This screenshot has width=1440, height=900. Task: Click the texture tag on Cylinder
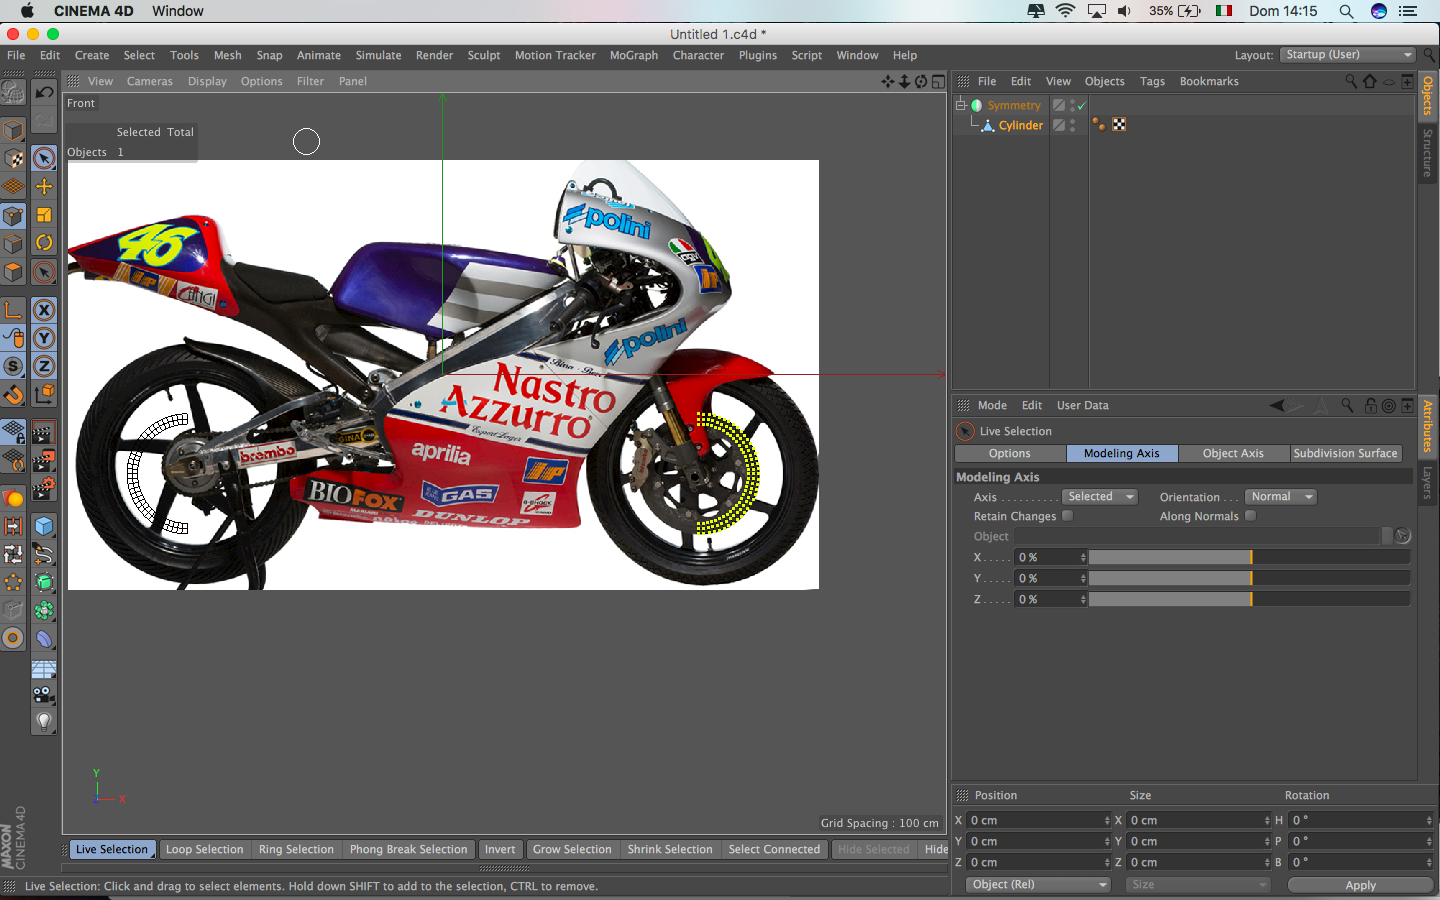click(x=1119, y=125)
